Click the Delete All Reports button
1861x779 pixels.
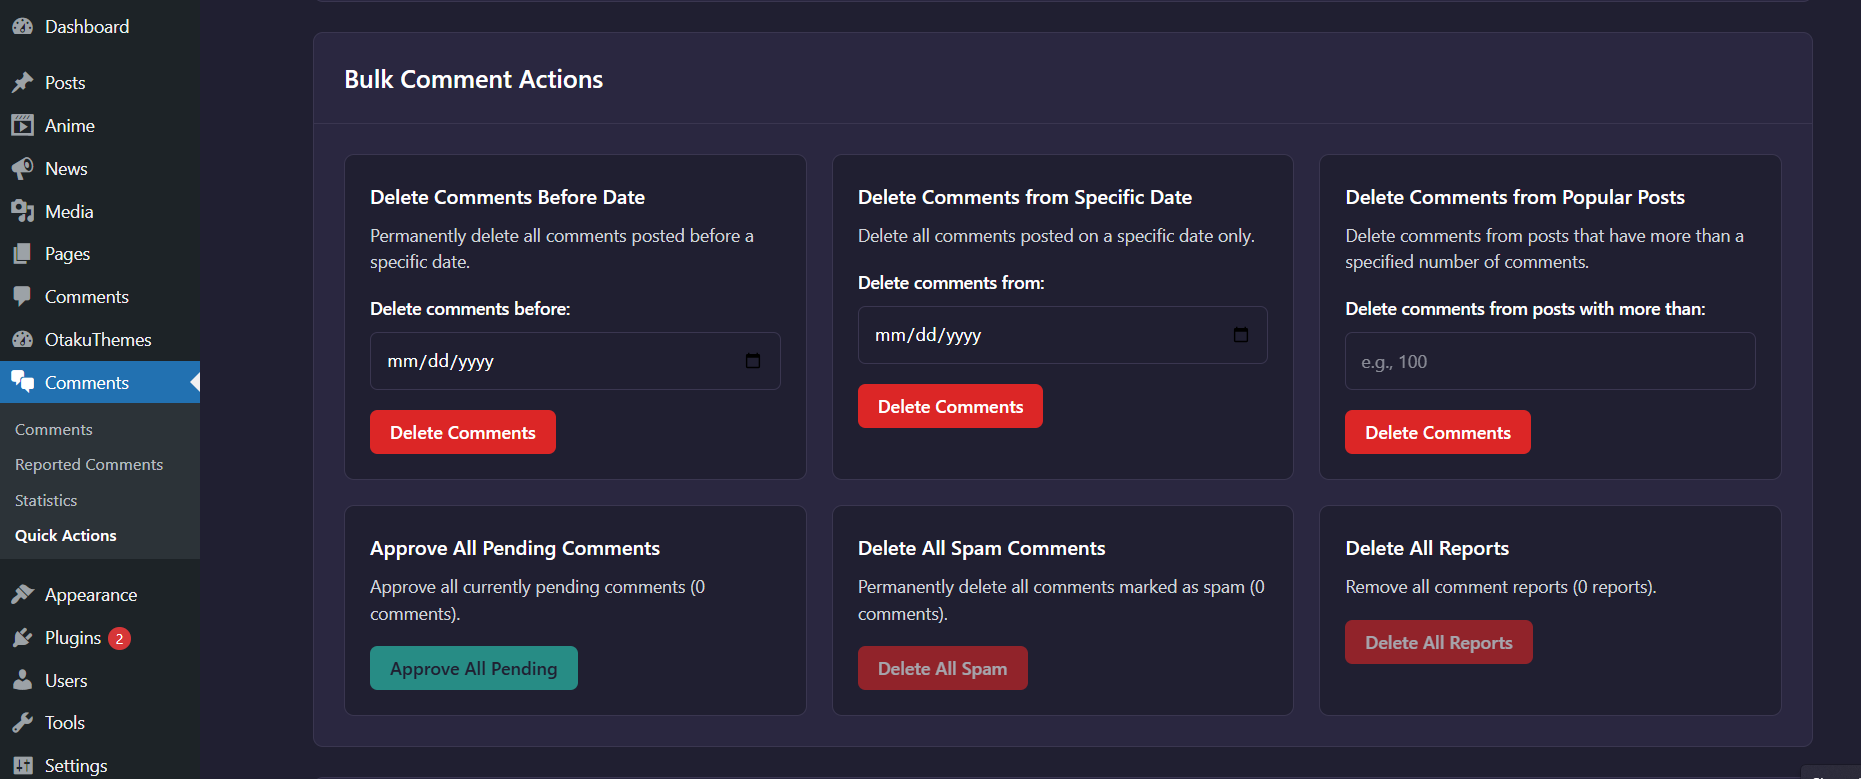(1439, 642)
